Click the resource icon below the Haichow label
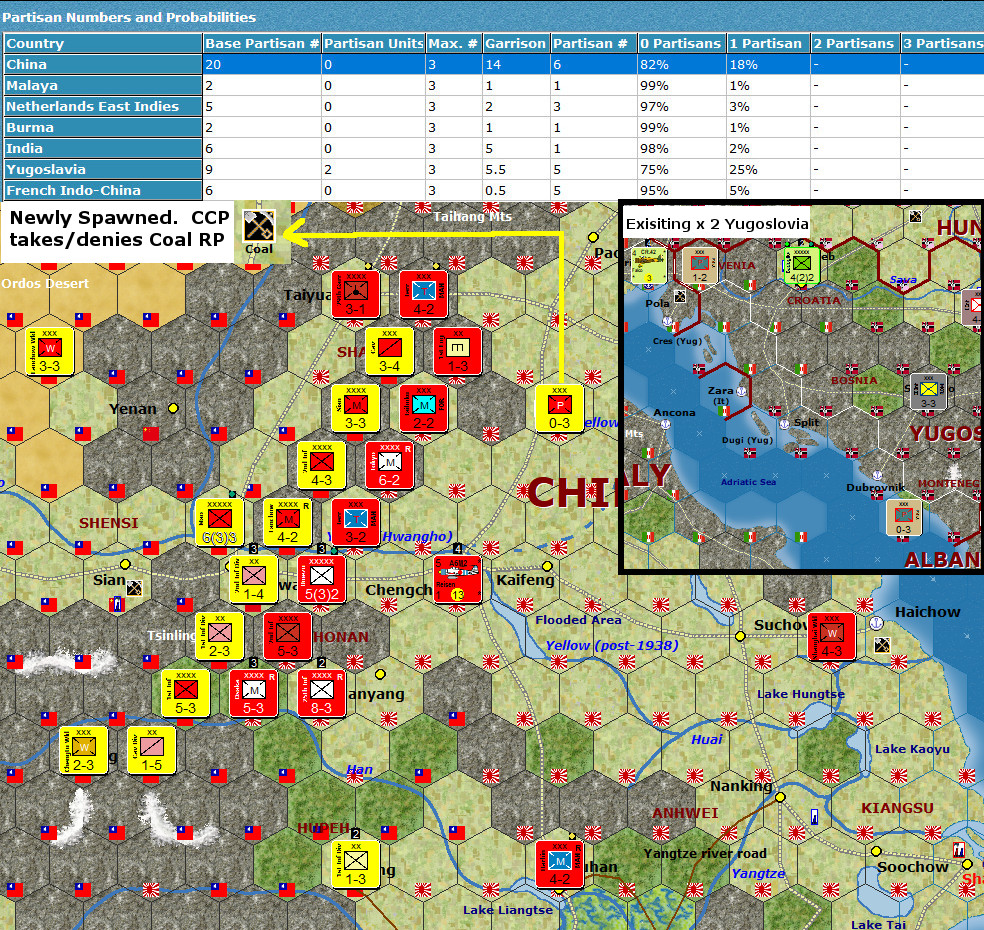 point(882,644)
